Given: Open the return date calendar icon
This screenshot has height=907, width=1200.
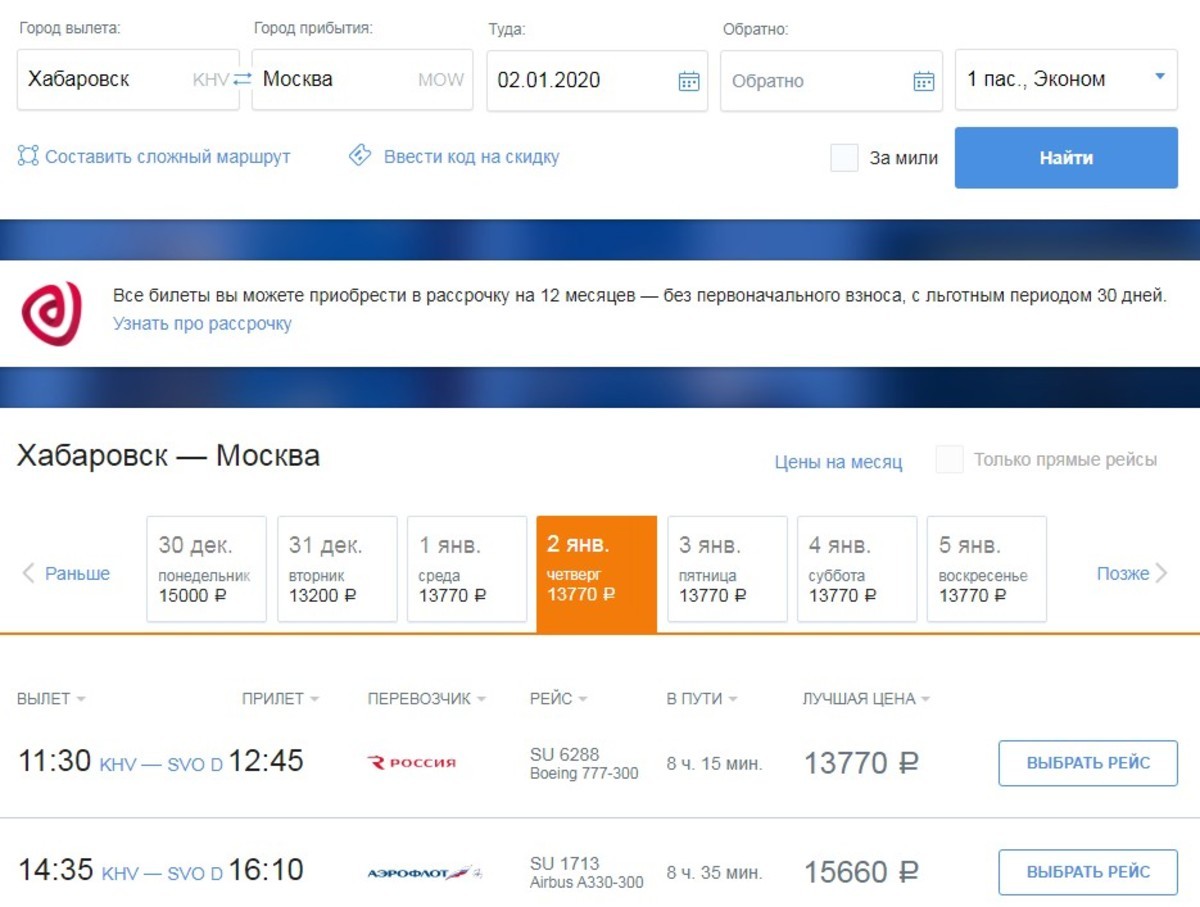Looking at the screenshot, I should click(x=923, y=81).
